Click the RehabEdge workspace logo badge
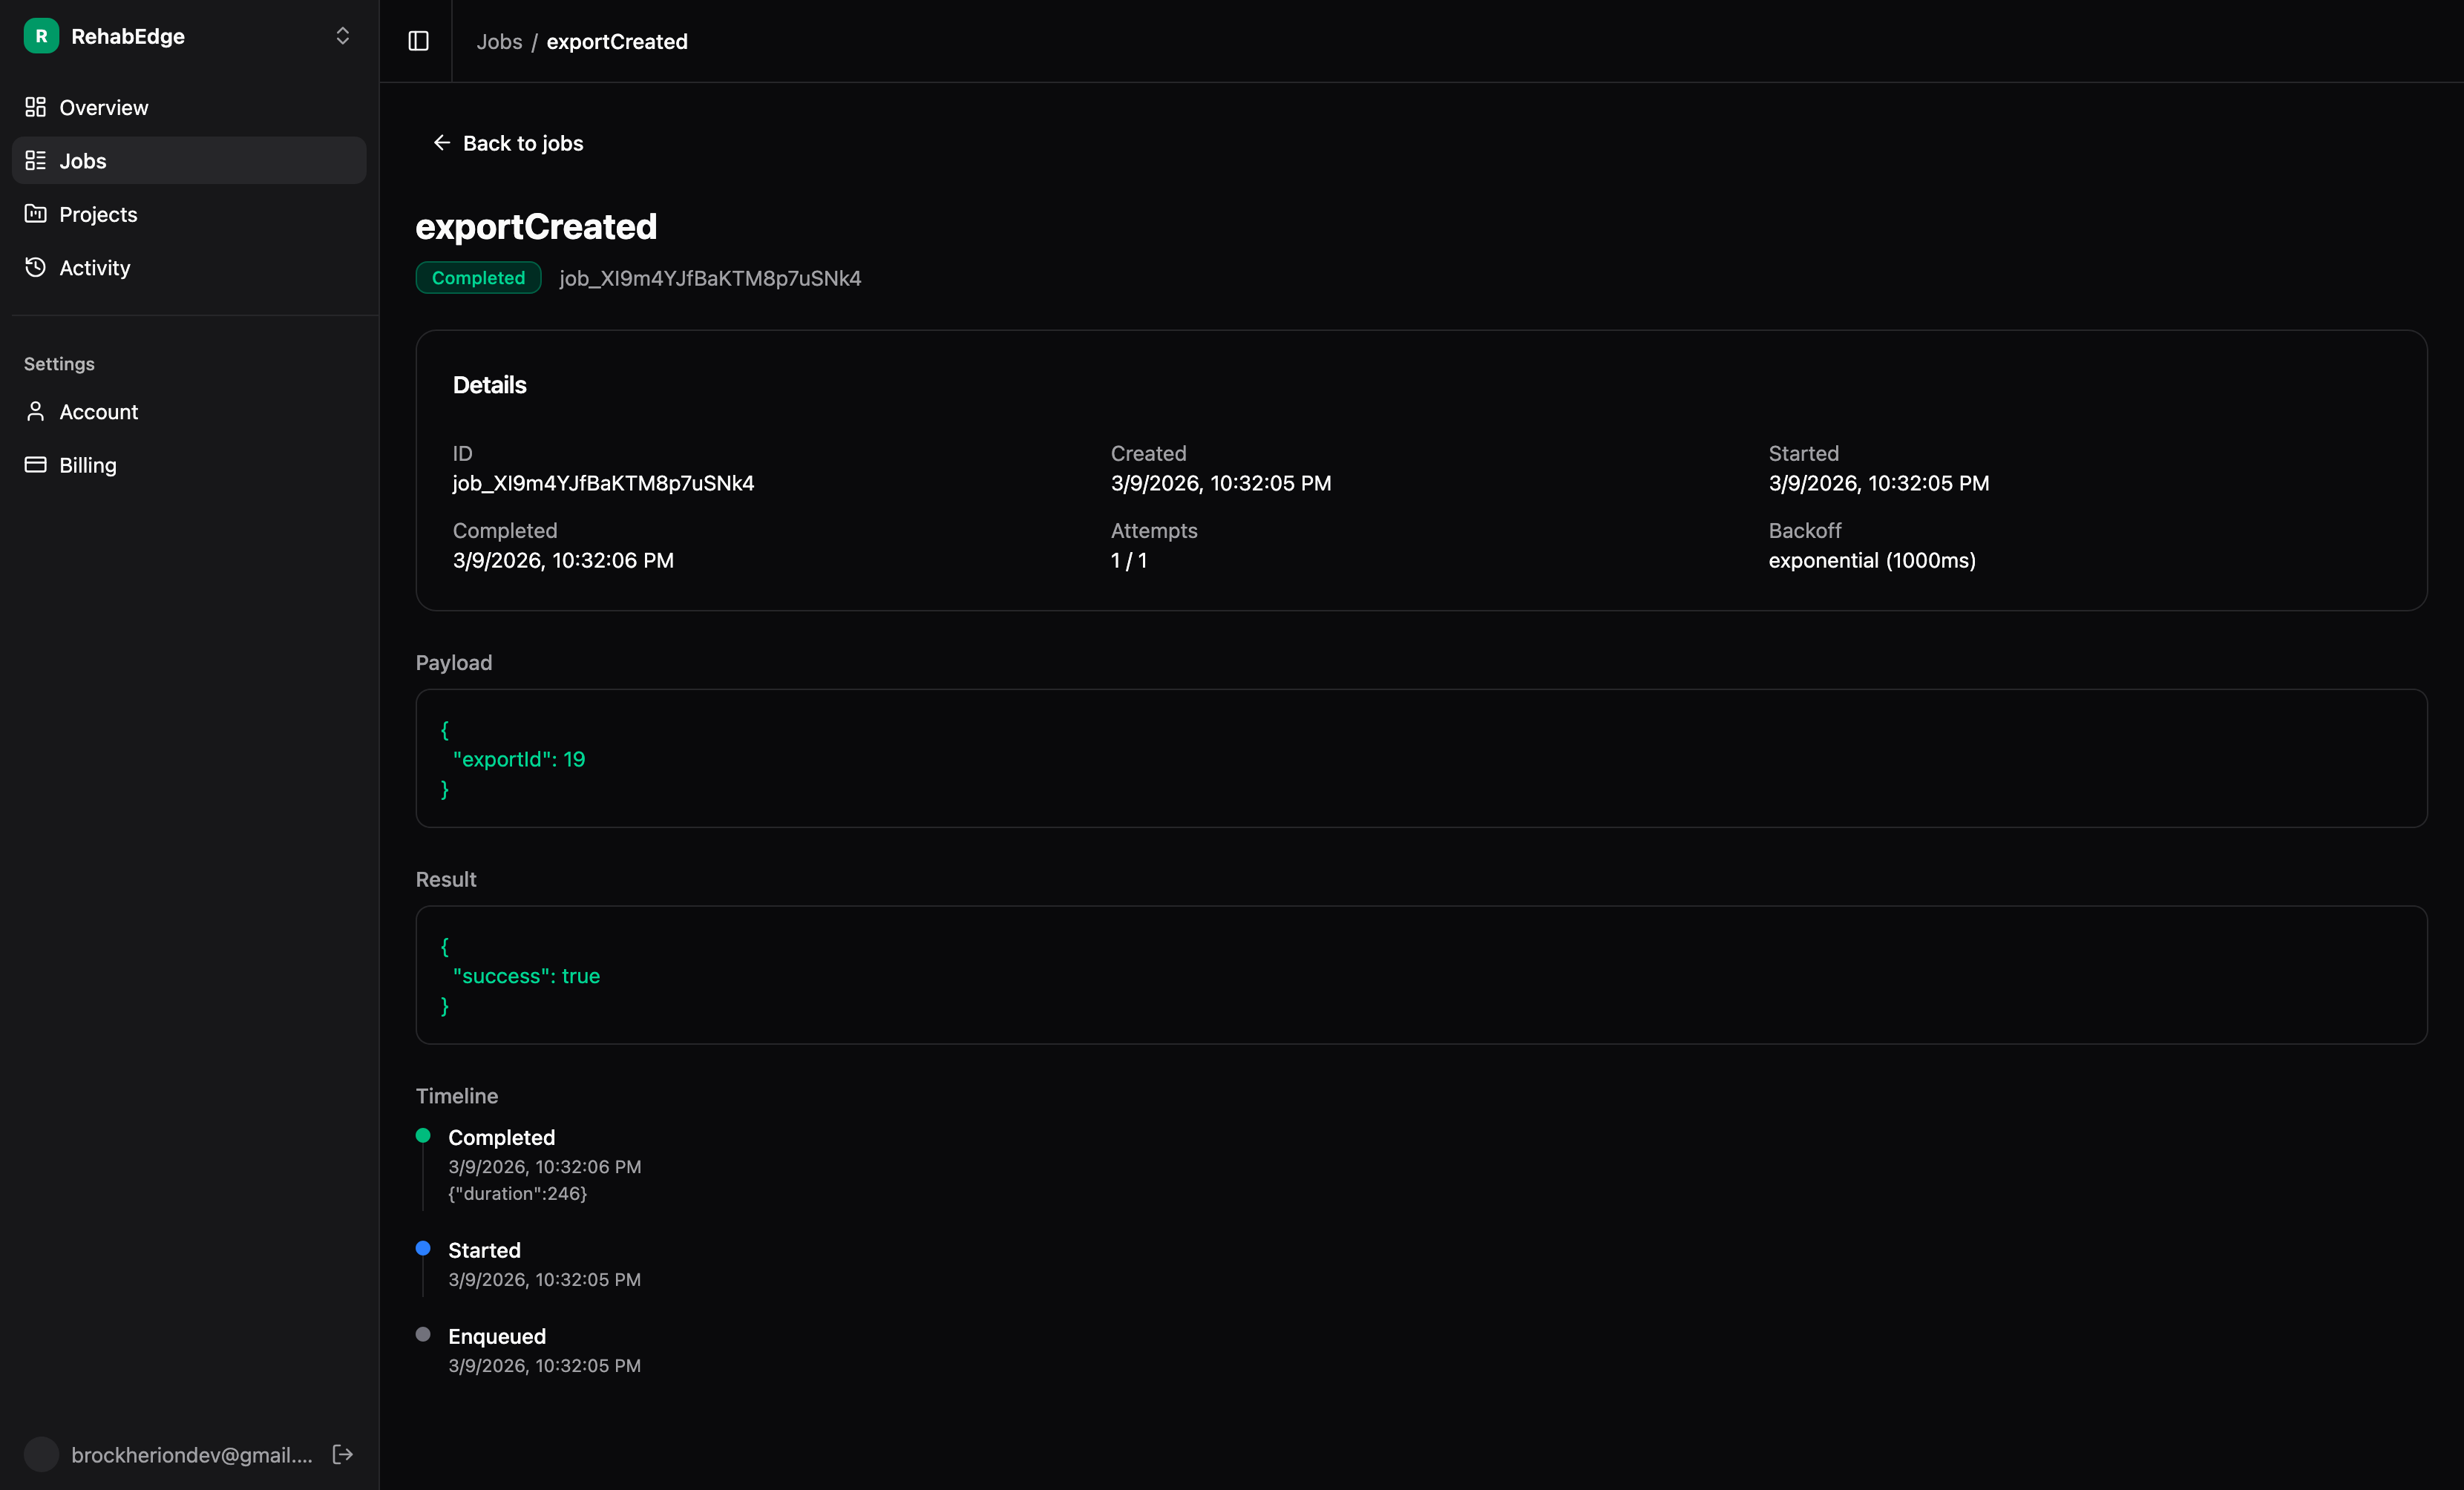The width and height of the screenshot is (2464, 1490). click(x=40, y=36)
